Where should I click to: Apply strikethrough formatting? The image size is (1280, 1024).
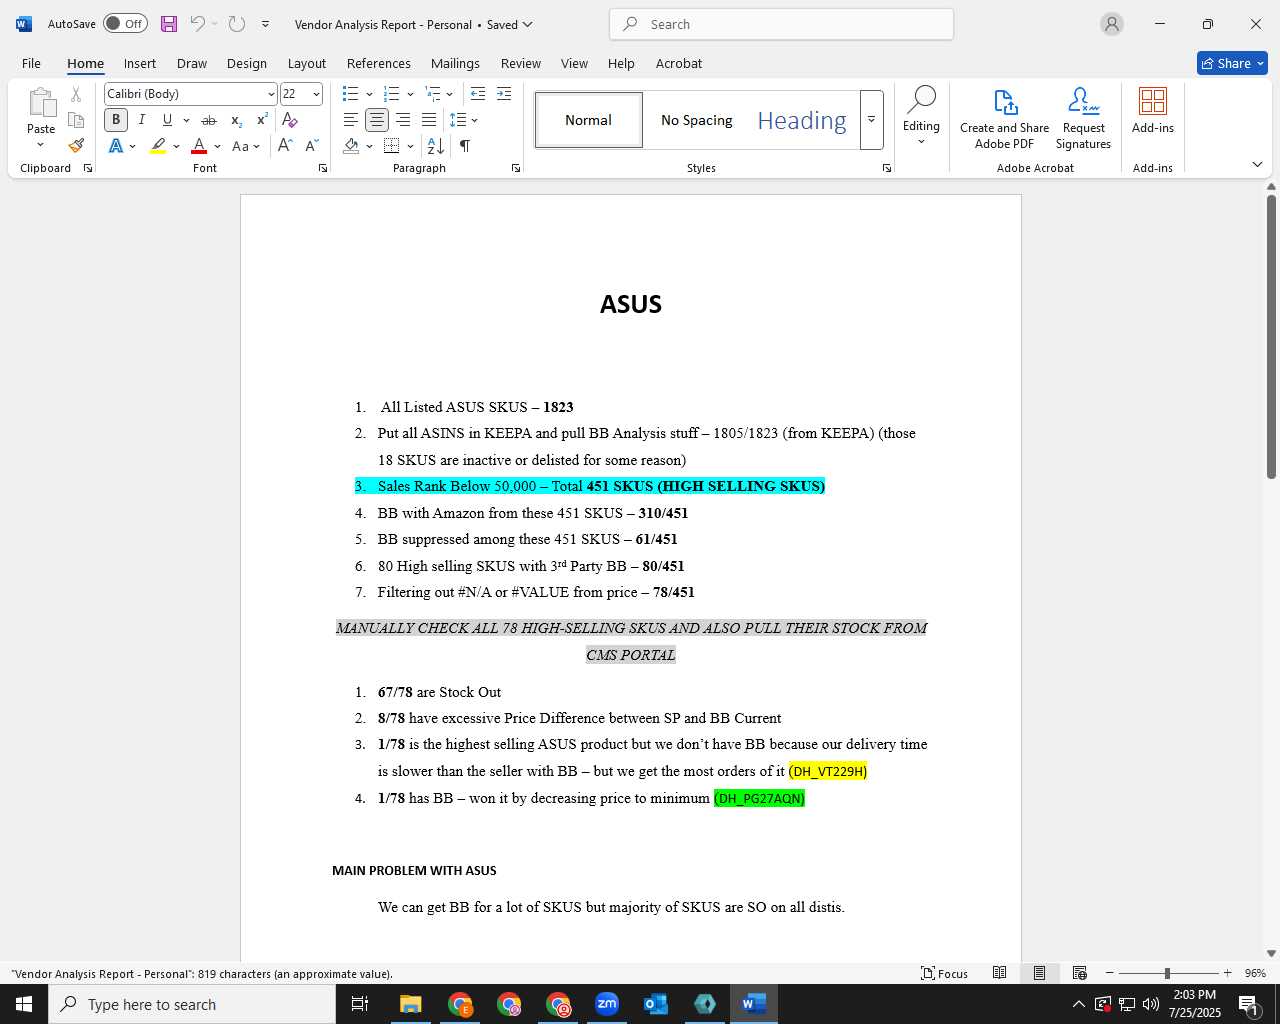coord(209,120)
